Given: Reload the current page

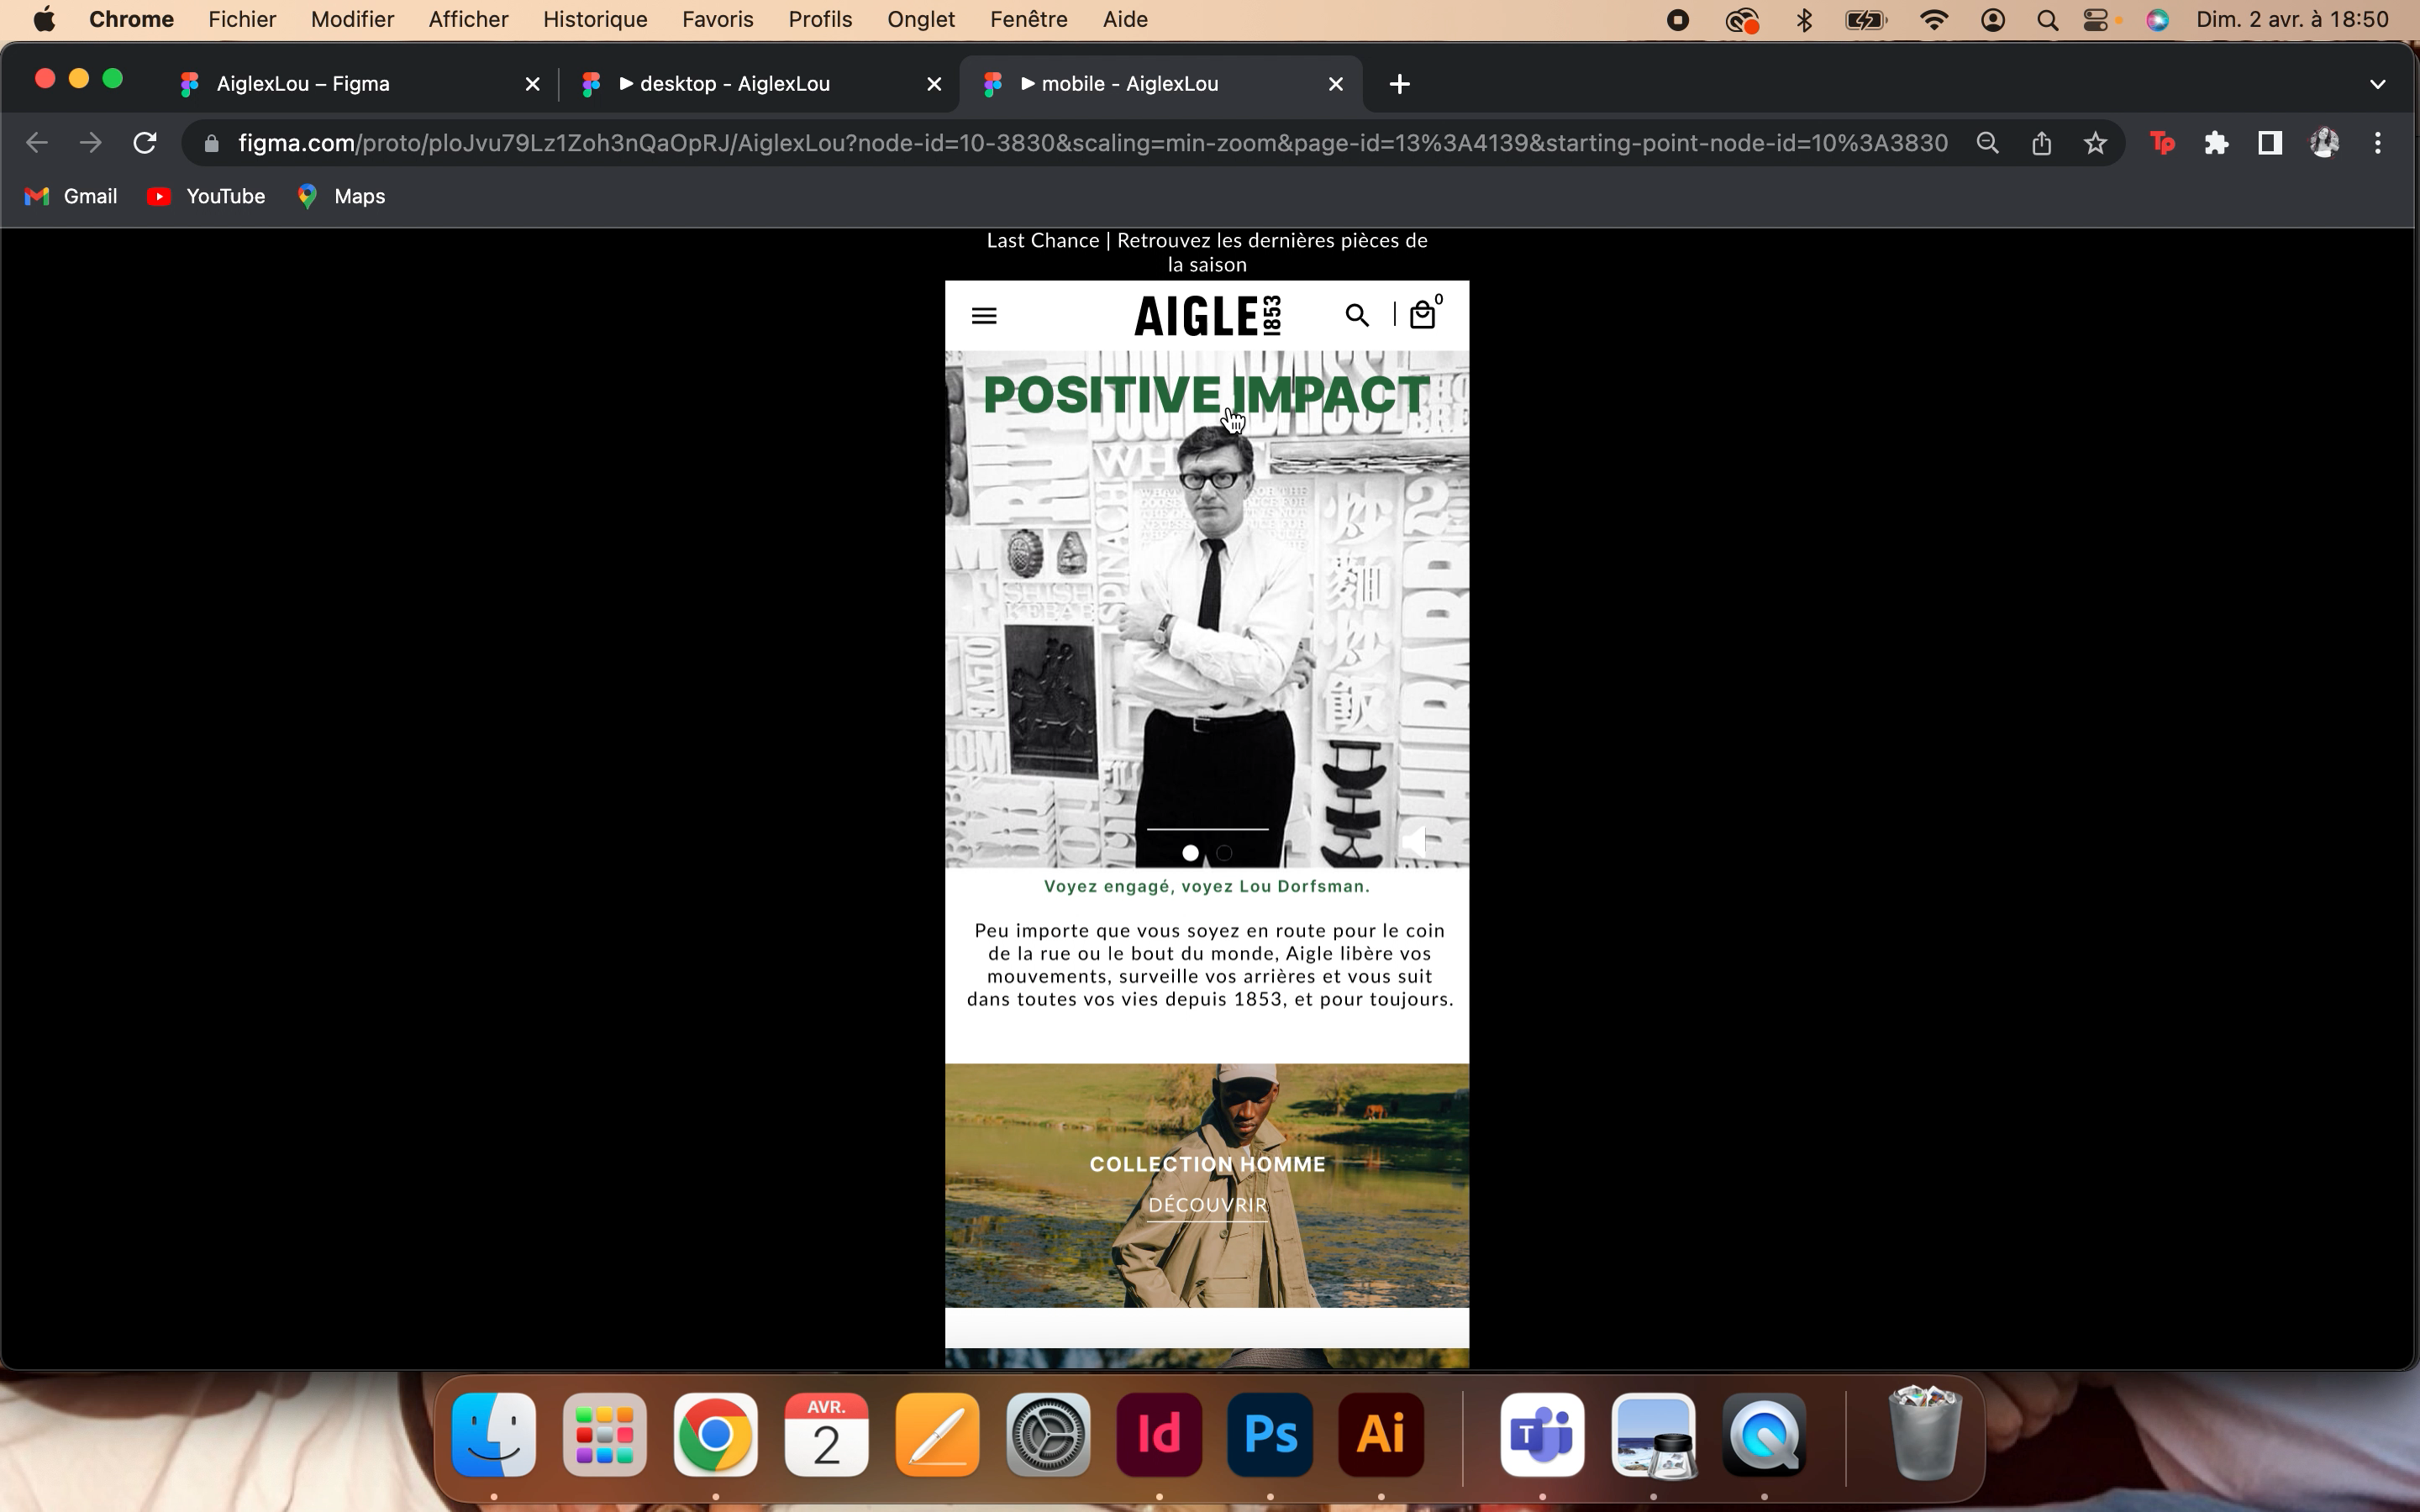Looking at the screenshot, I should (145, 143).
